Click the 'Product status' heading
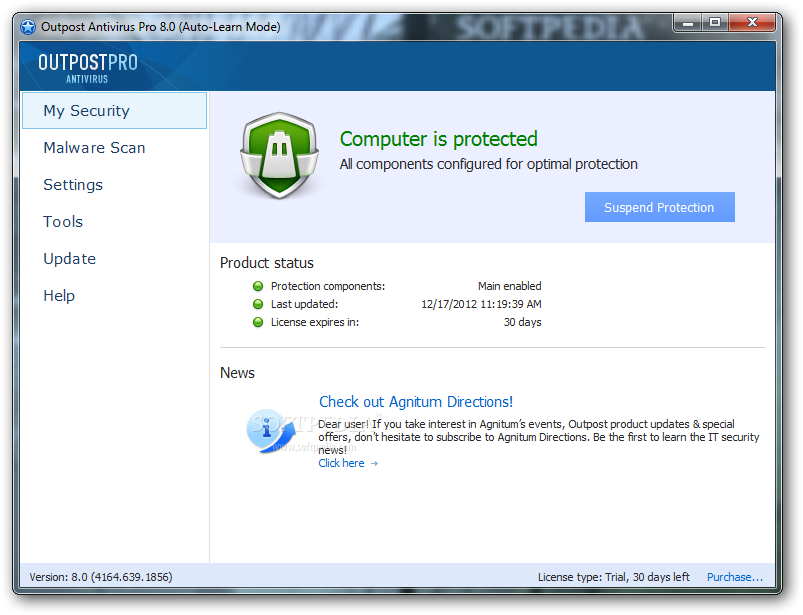 click(267, 263)
